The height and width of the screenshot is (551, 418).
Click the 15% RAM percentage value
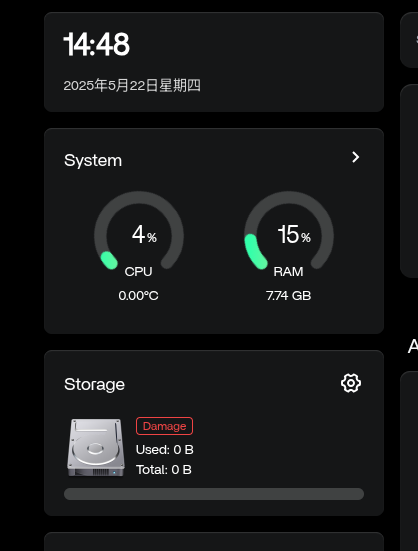pos(294,234)
